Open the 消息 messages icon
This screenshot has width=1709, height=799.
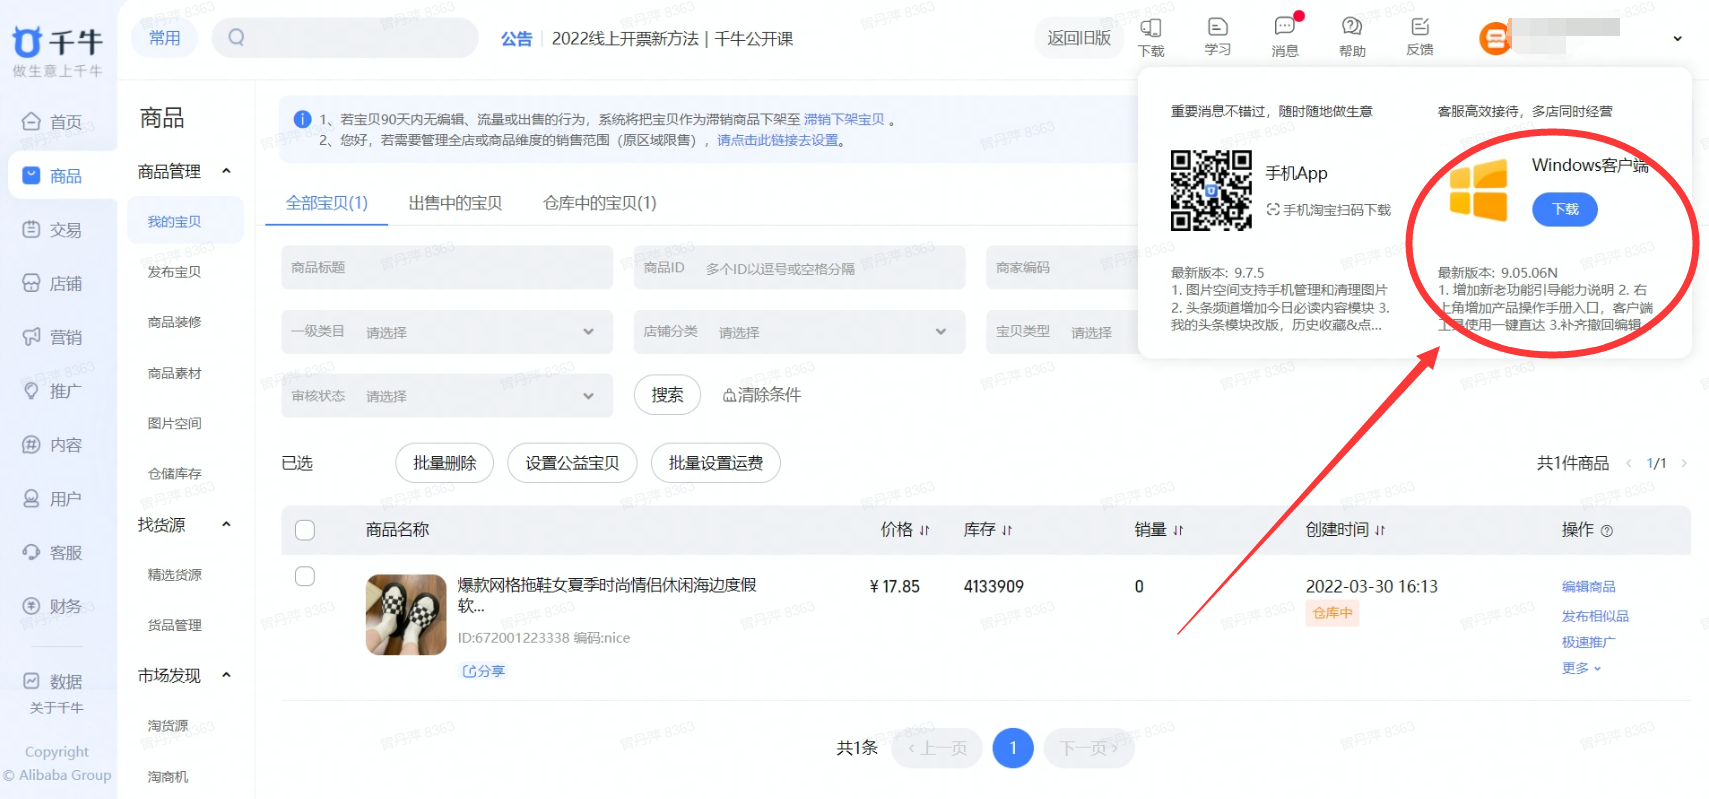pos(1285,27)
